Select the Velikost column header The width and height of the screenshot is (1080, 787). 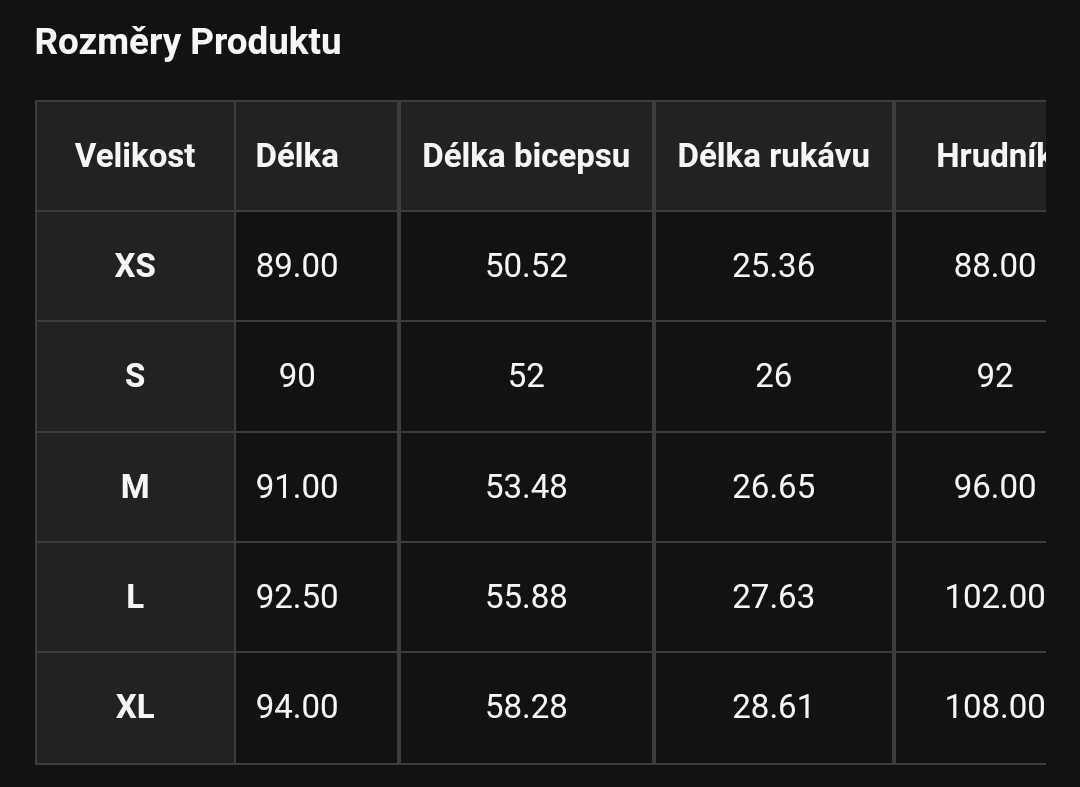pos(135,156)
